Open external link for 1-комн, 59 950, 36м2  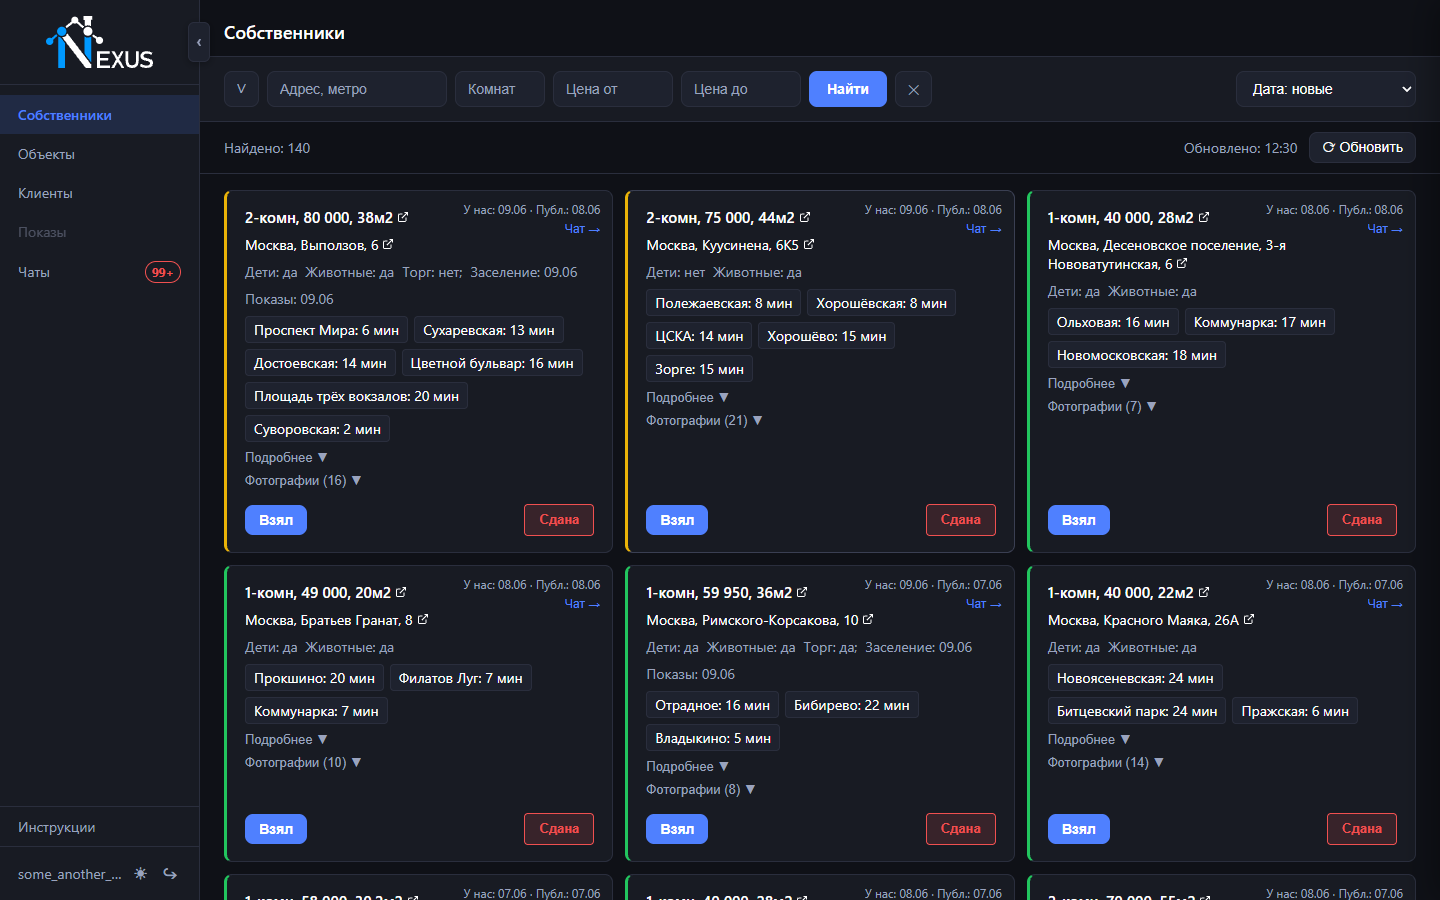click(802, 592)
